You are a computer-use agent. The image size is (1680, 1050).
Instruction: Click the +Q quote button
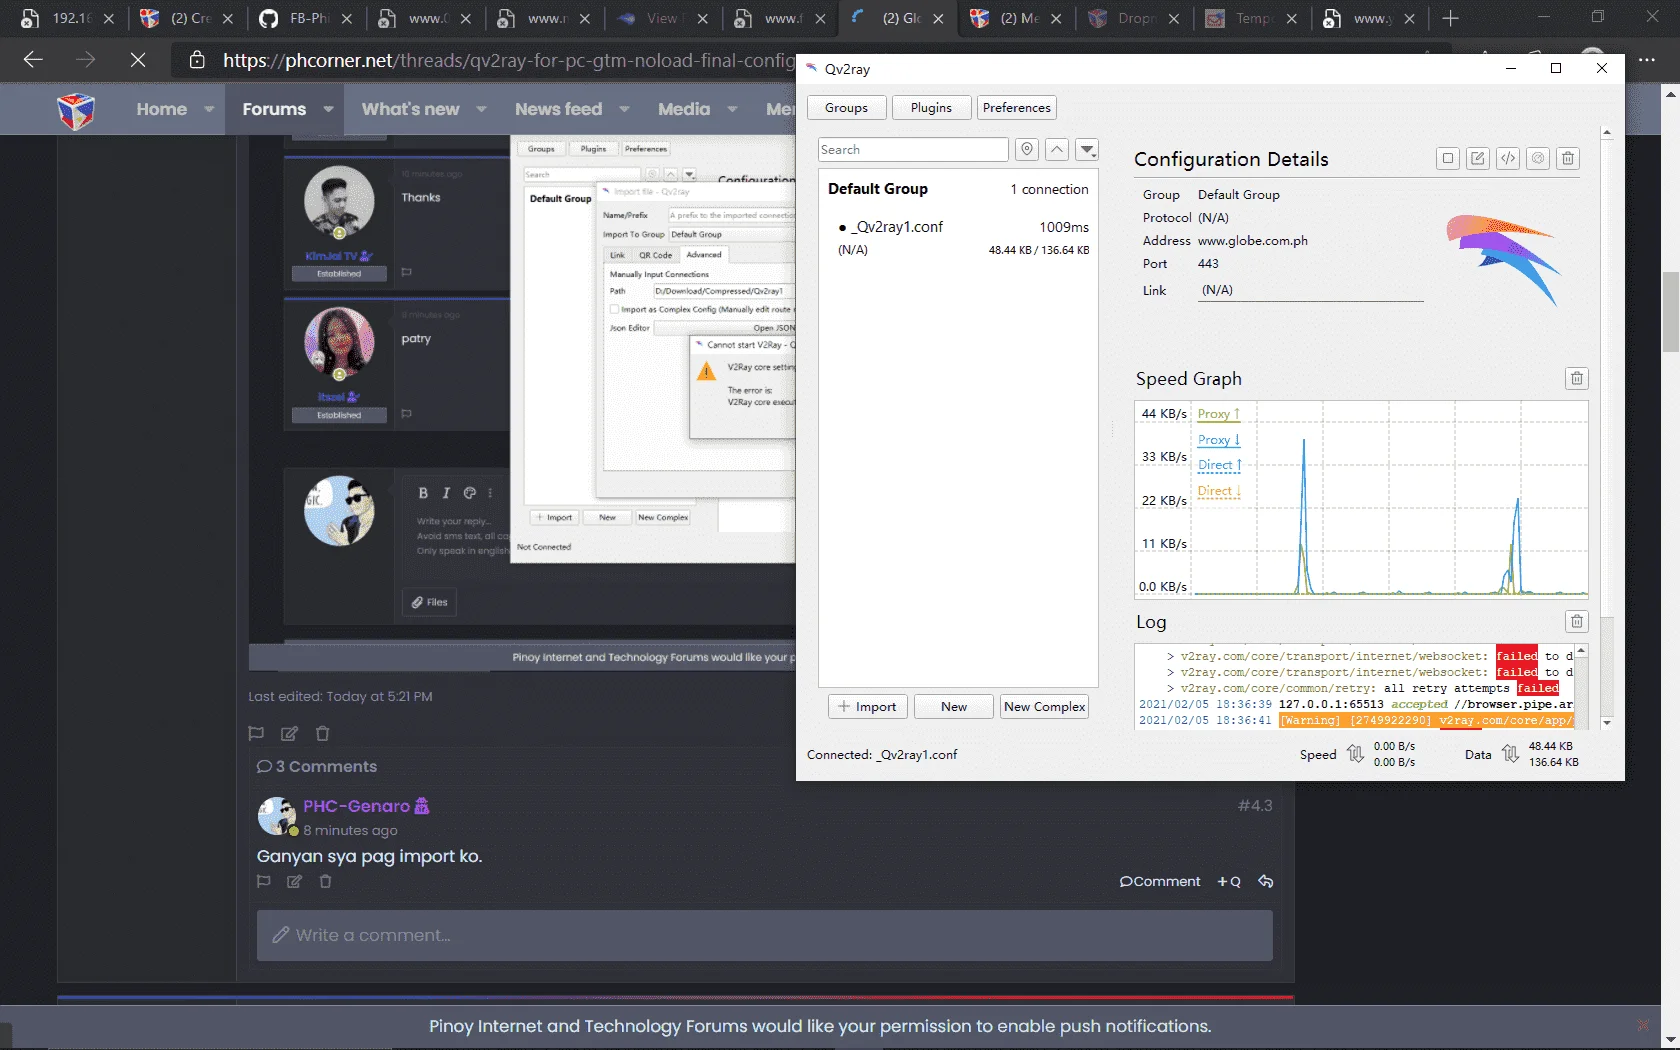coord(1229,881)
